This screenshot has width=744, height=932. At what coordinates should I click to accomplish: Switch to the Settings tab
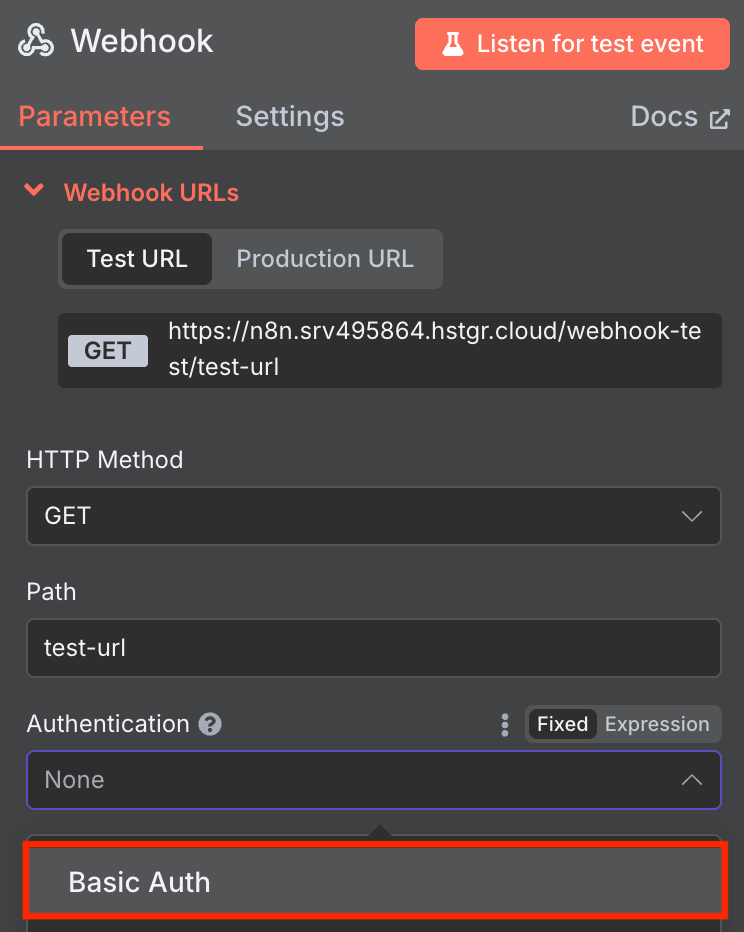click(289, 116)
